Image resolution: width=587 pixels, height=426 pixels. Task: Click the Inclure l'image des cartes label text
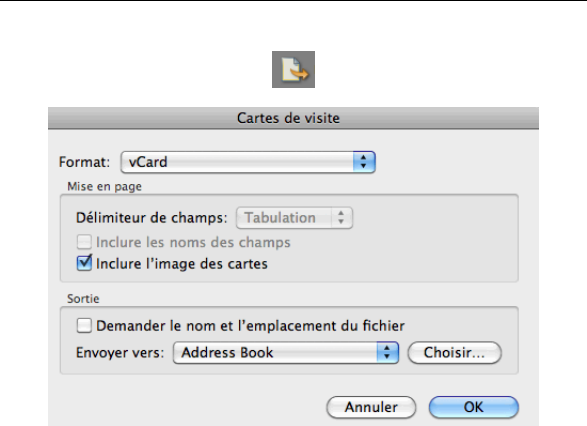point(182,264)
